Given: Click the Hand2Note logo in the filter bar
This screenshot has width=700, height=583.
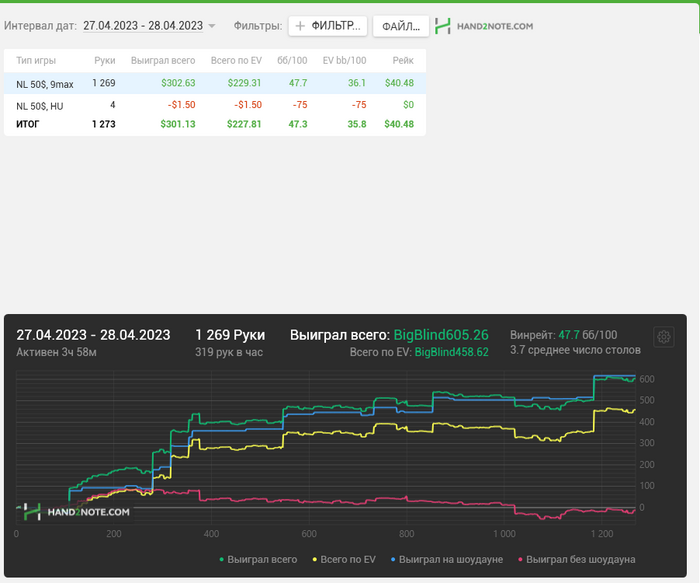Looking at the screenshot, I should (484, 26).
